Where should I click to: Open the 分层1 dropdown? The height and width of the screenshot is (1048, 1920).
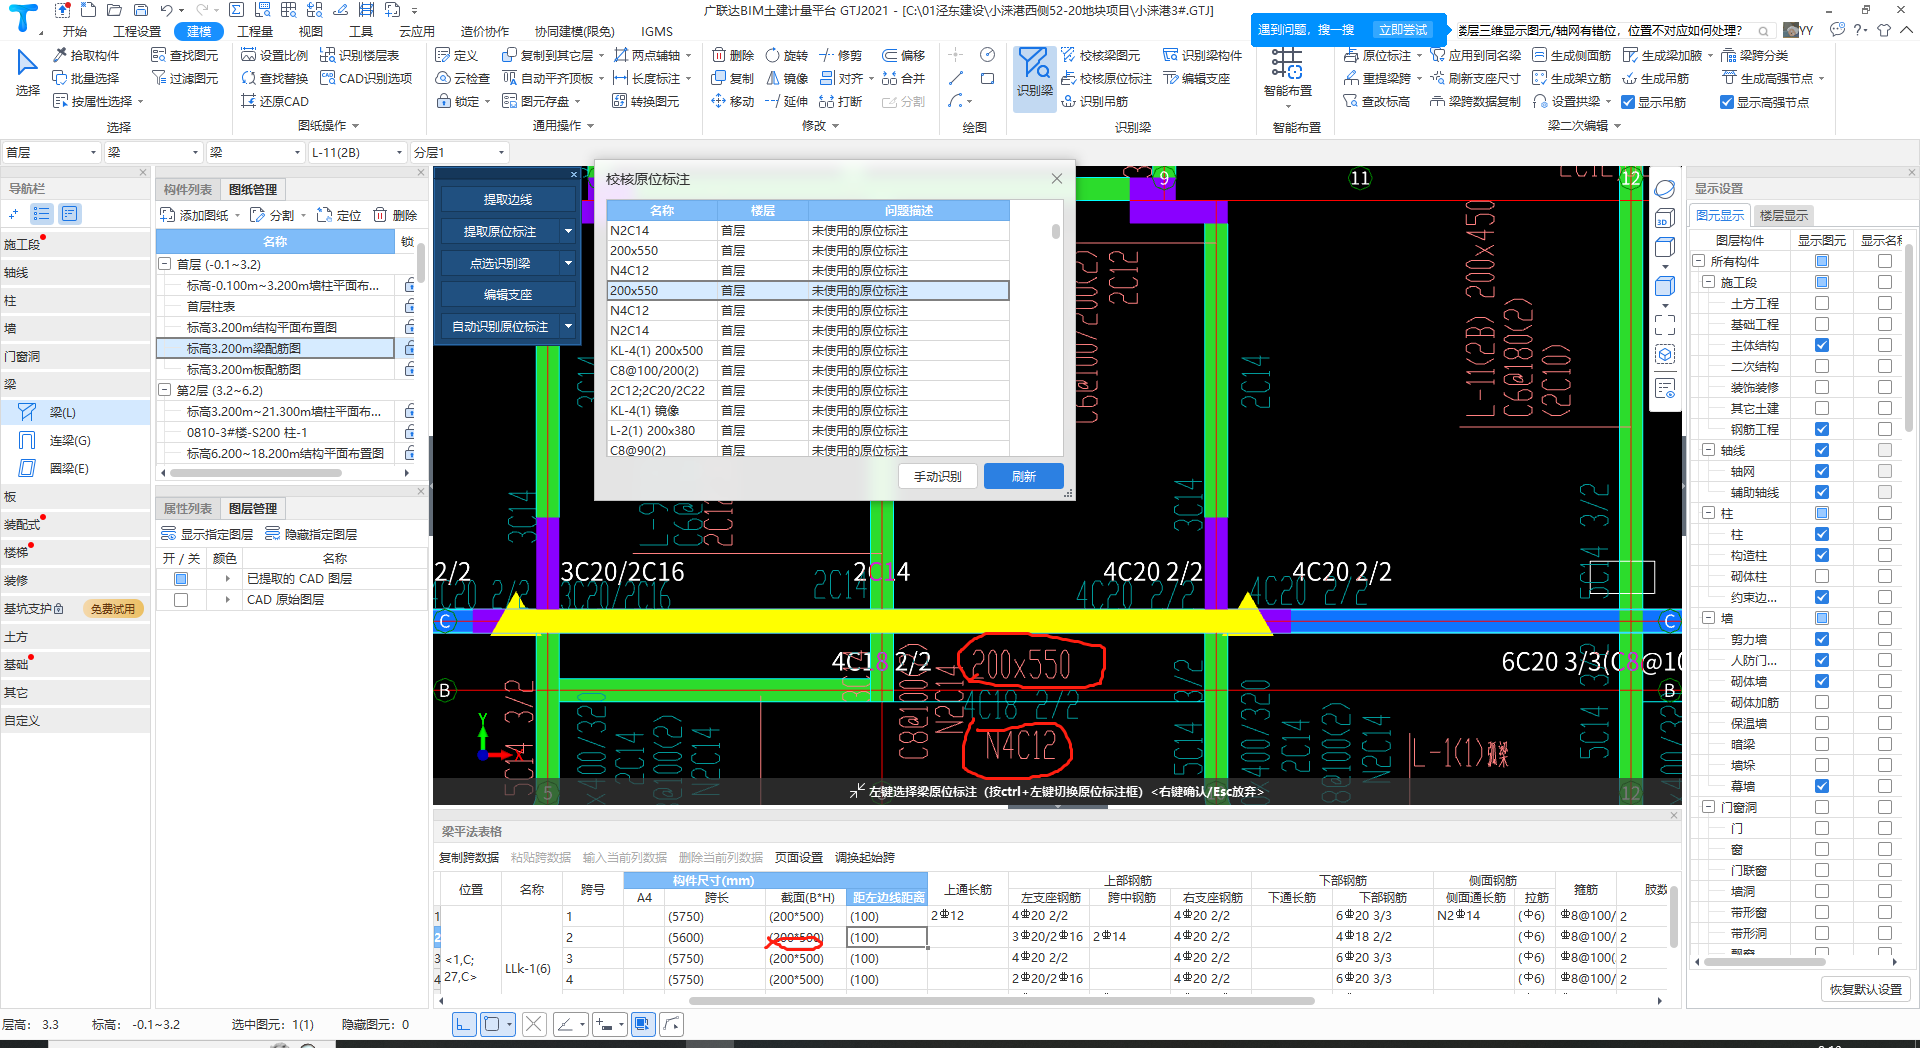coord(460,152)
